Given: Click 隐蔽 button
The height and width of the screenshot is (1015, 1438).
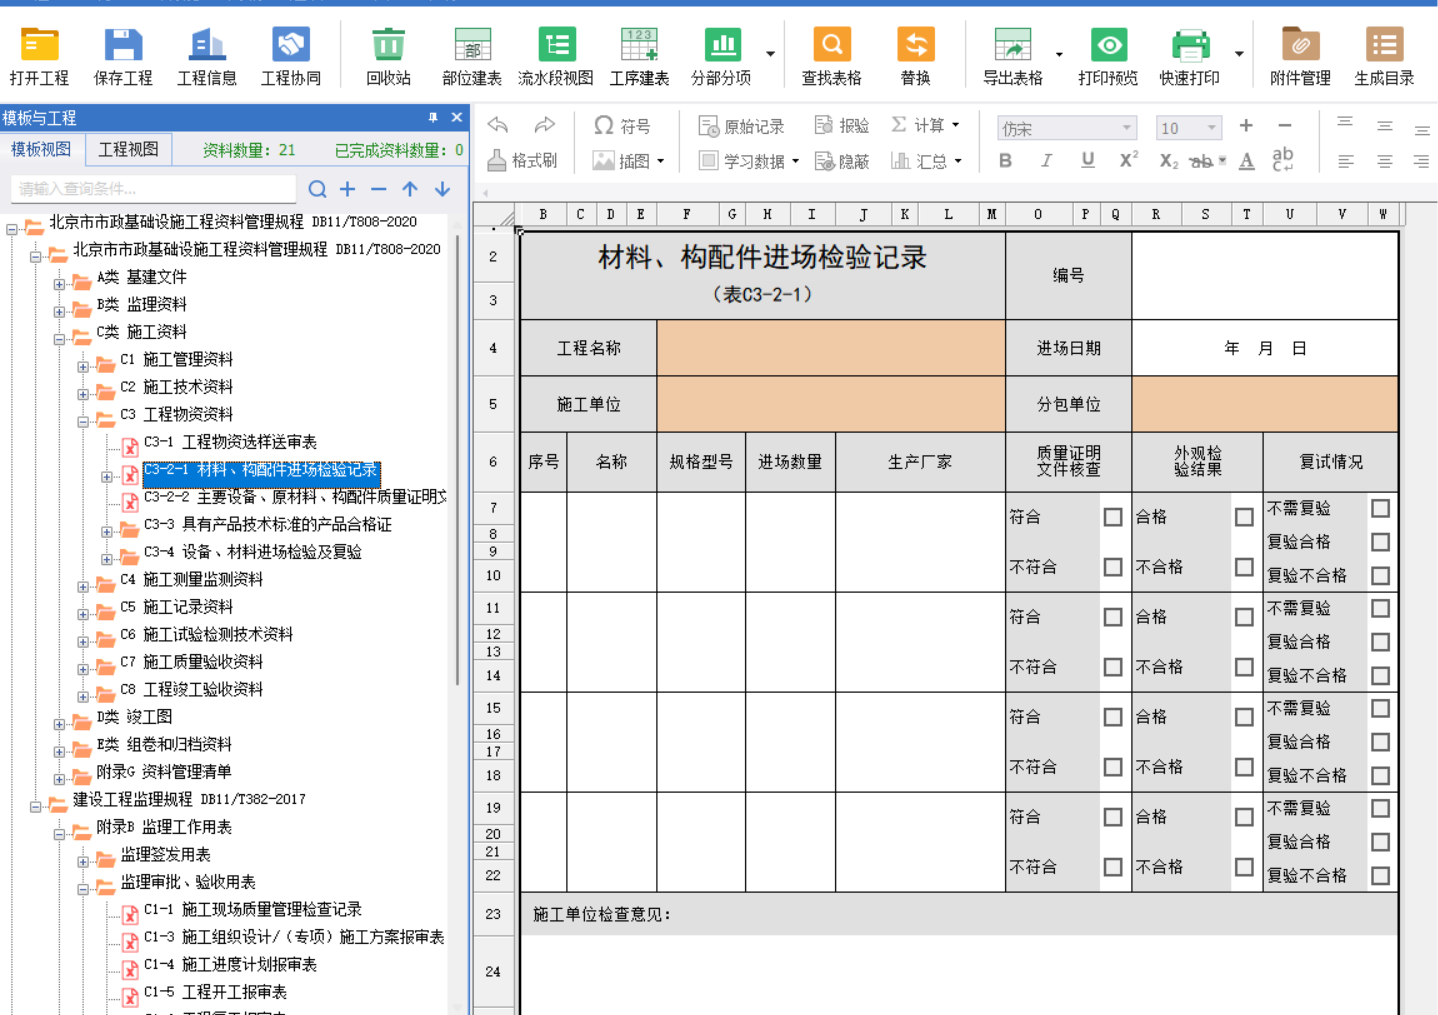Looking at the screenshot, I should coord(842,161).
